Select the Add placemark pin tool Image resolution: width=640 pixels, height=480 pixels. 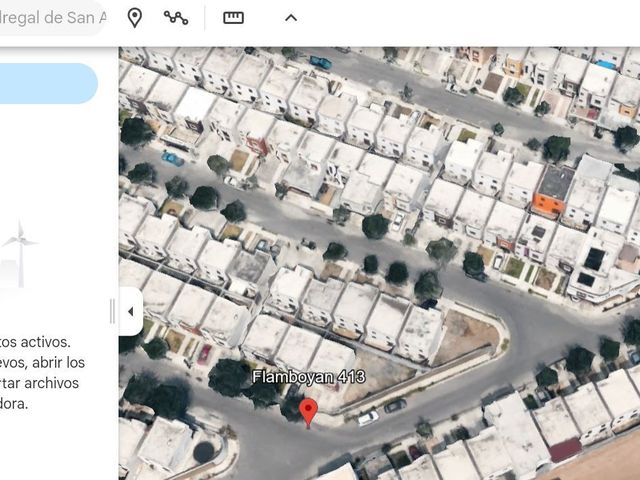coord(135,18)
